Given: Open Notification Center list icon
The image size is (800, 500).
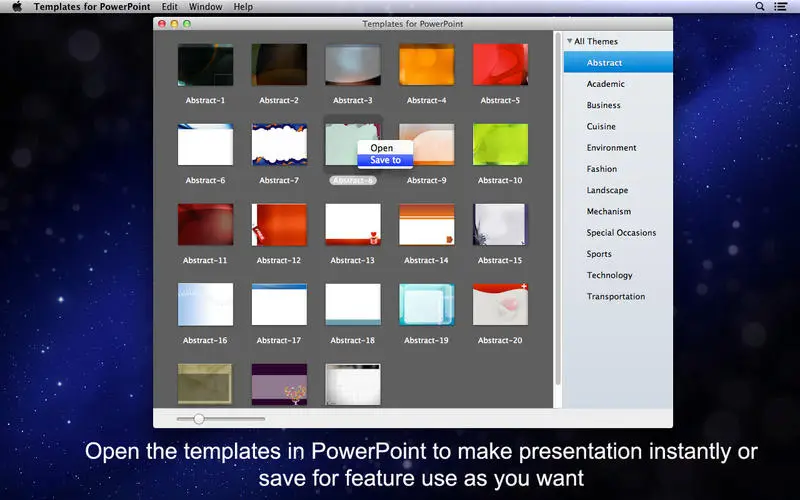Looking at the screenshot, I should point(780,7).
